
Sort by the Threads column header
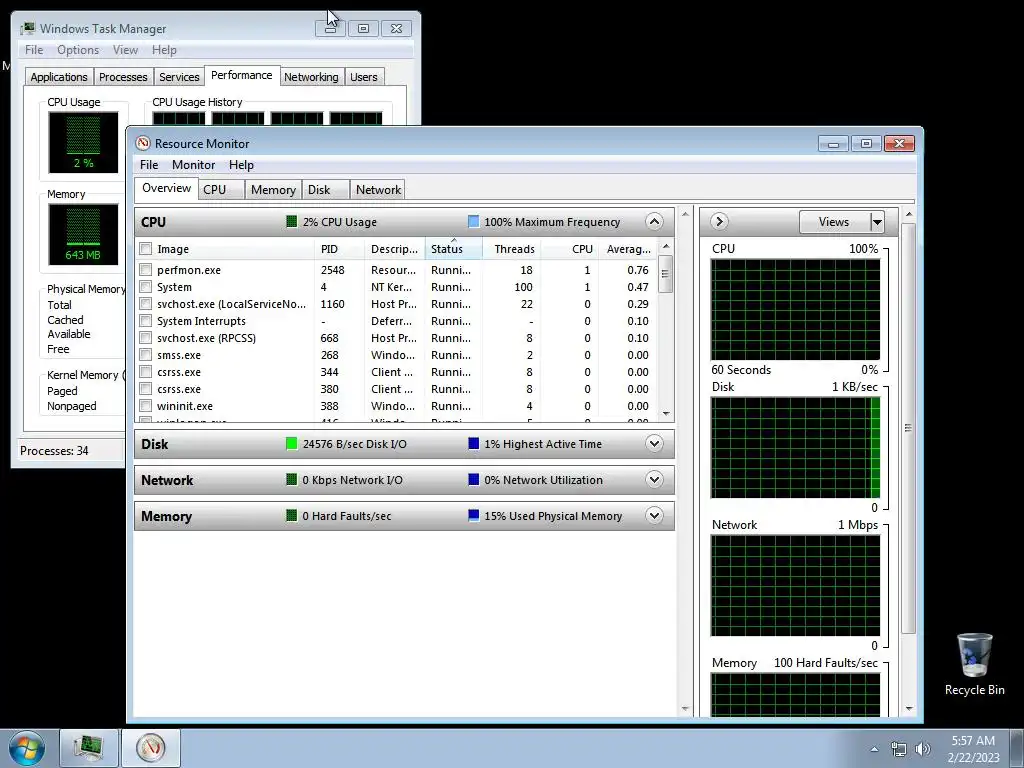[512, 249]
